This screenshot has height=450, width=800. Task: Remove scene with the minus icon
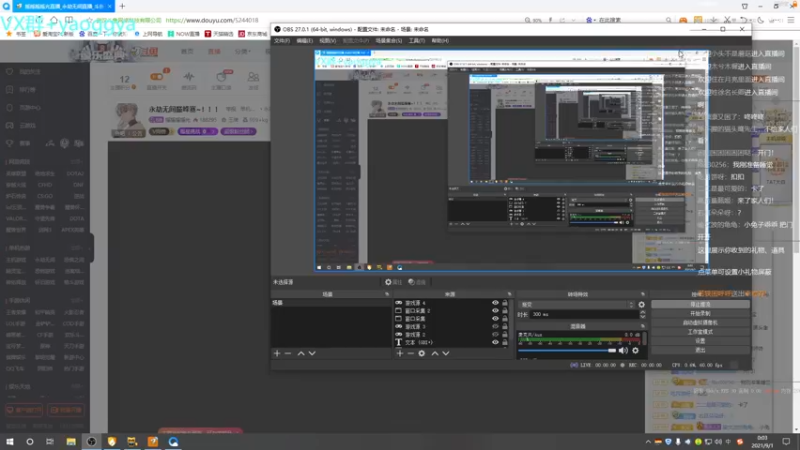click(x=288, y=353)
